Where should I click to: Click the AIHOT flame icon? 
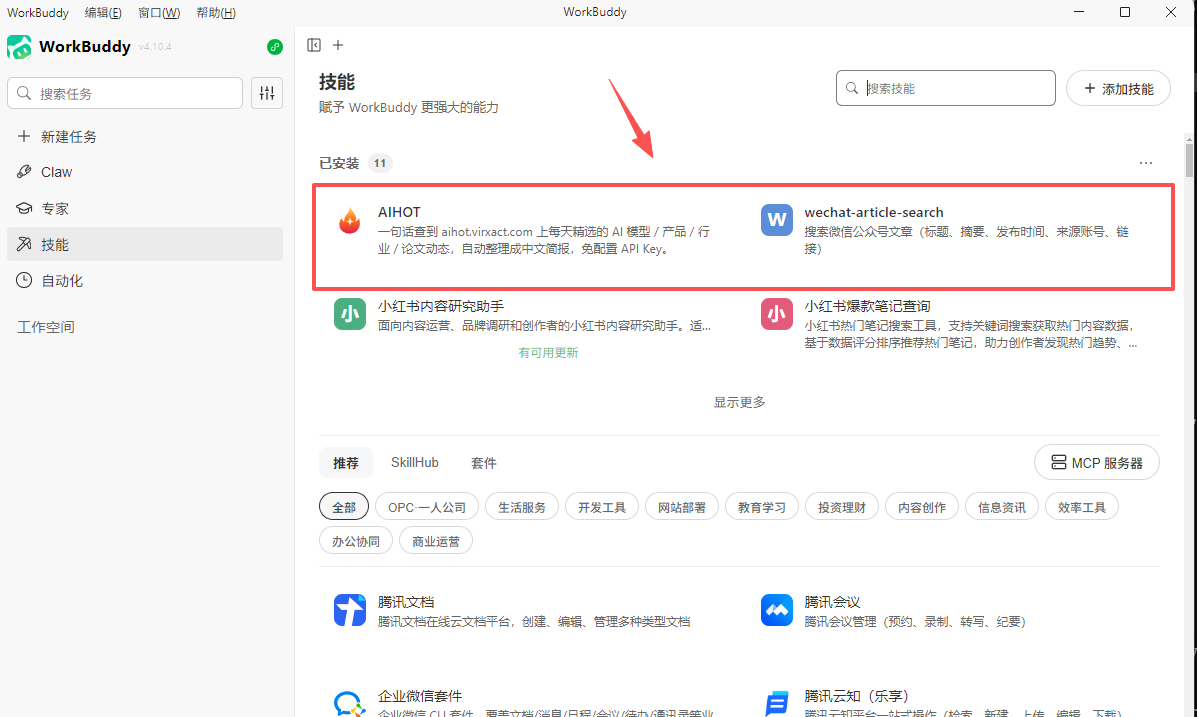tap(350, 221)
